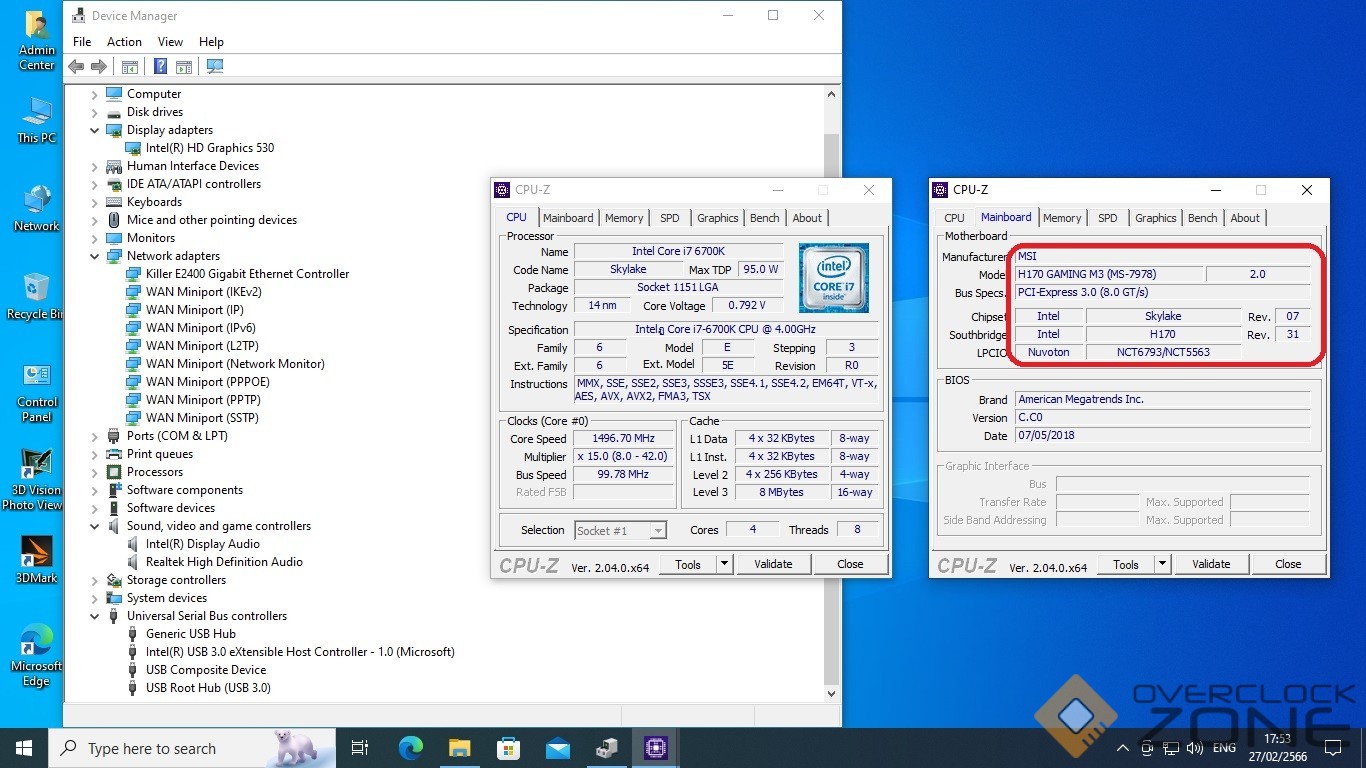Click Scan for hardware changes toolbar icon
This screenshot has width=1366, height=768.
coord(214,67)
